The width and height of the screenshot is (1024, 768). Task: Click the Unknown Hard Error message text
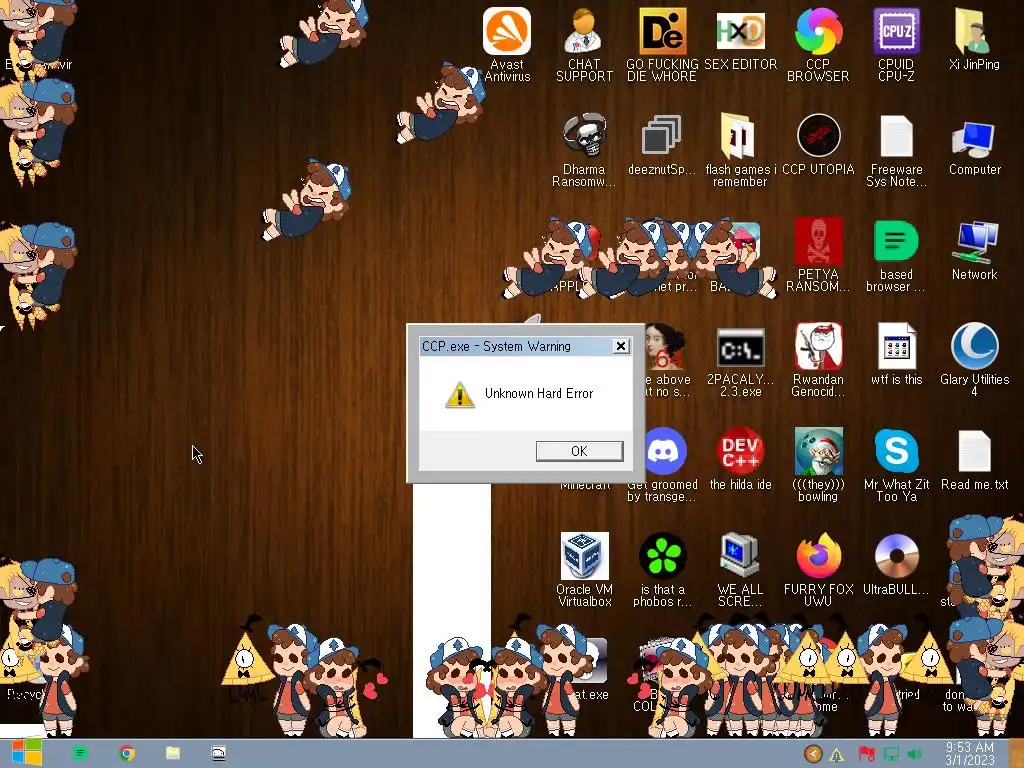(x=539, y=394)
